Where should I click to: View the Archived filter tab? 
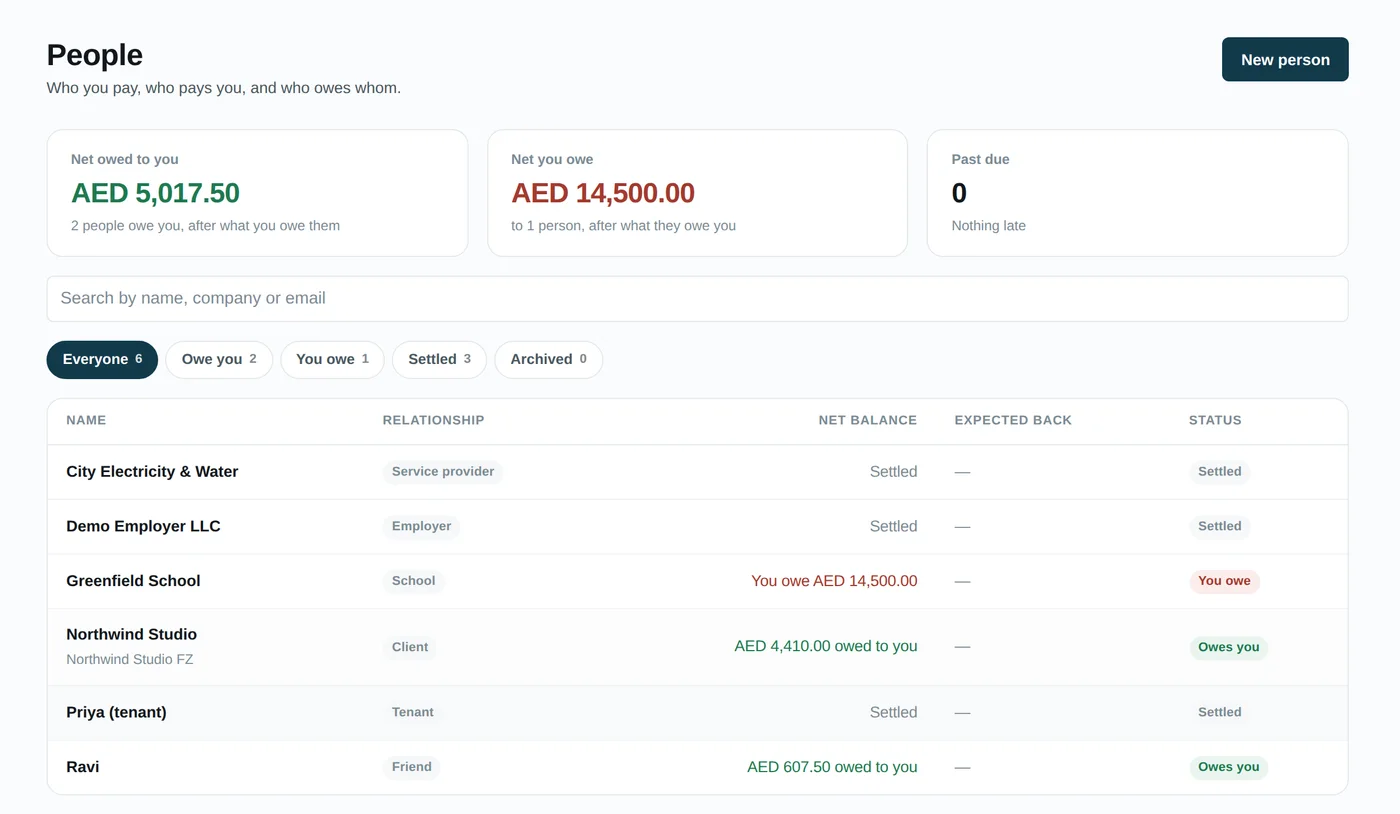(548, 359)
